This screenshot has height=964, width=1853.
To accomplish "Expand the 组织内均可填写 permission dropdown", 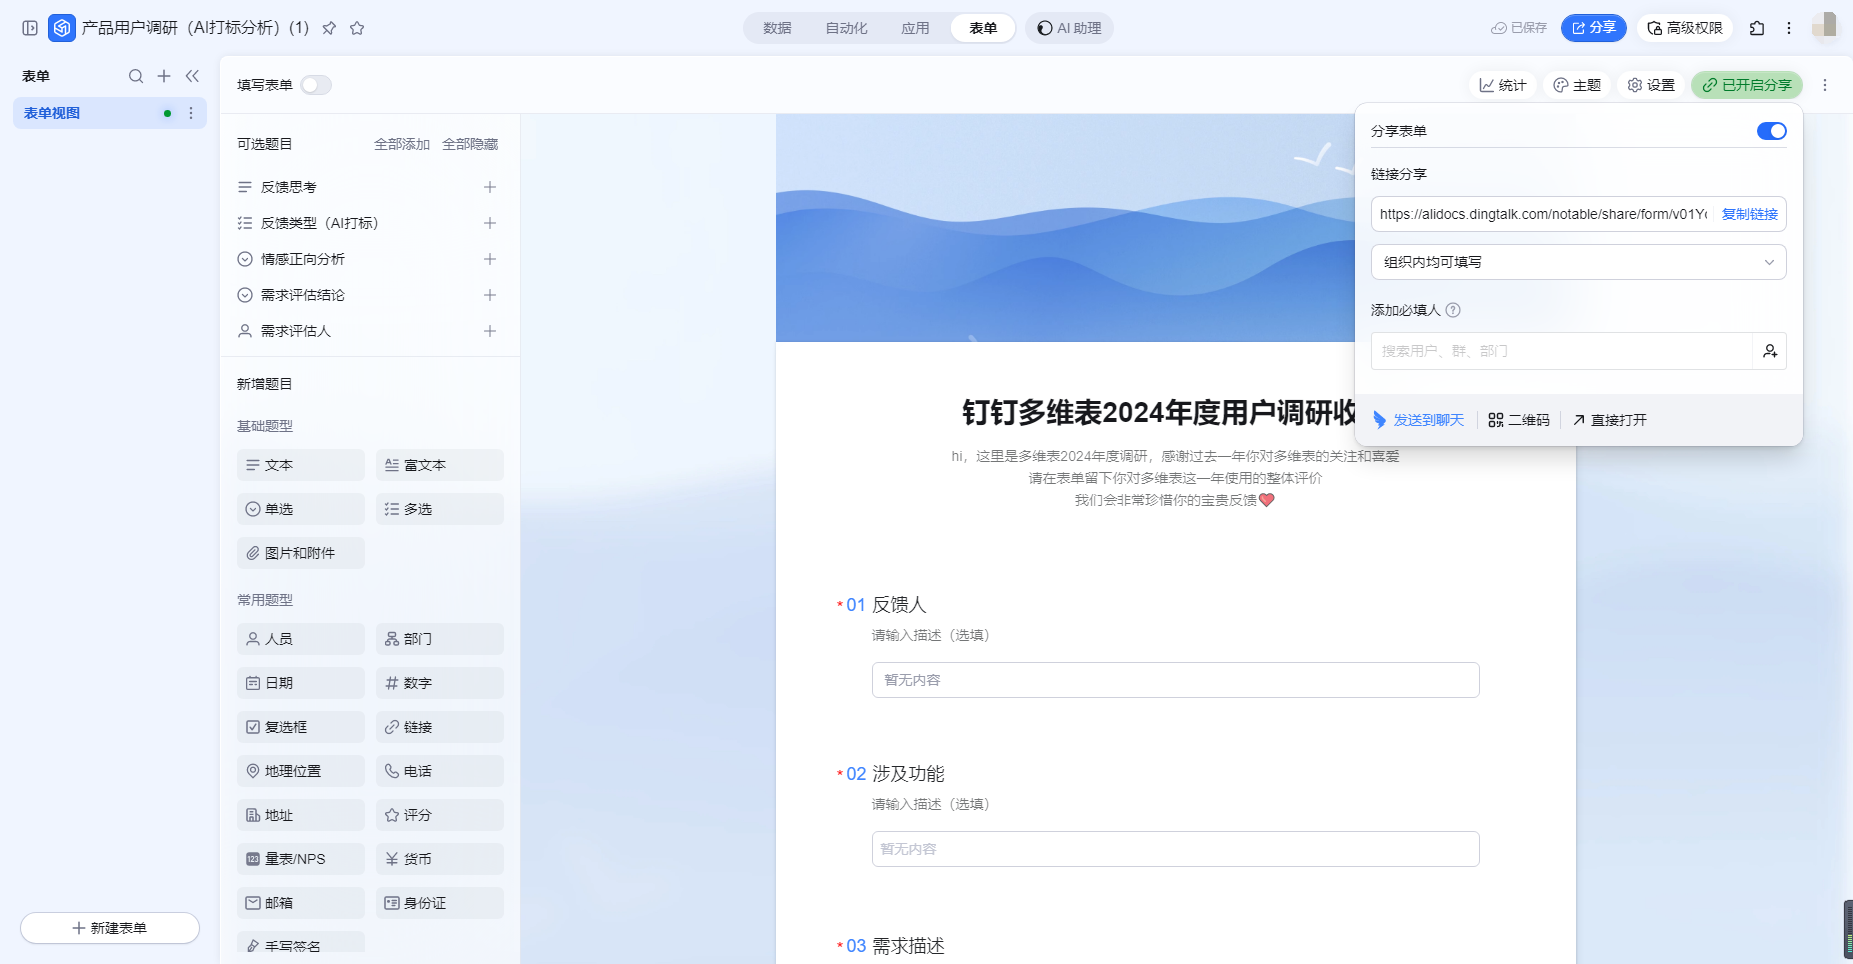I will click(x=1578, y=262).
